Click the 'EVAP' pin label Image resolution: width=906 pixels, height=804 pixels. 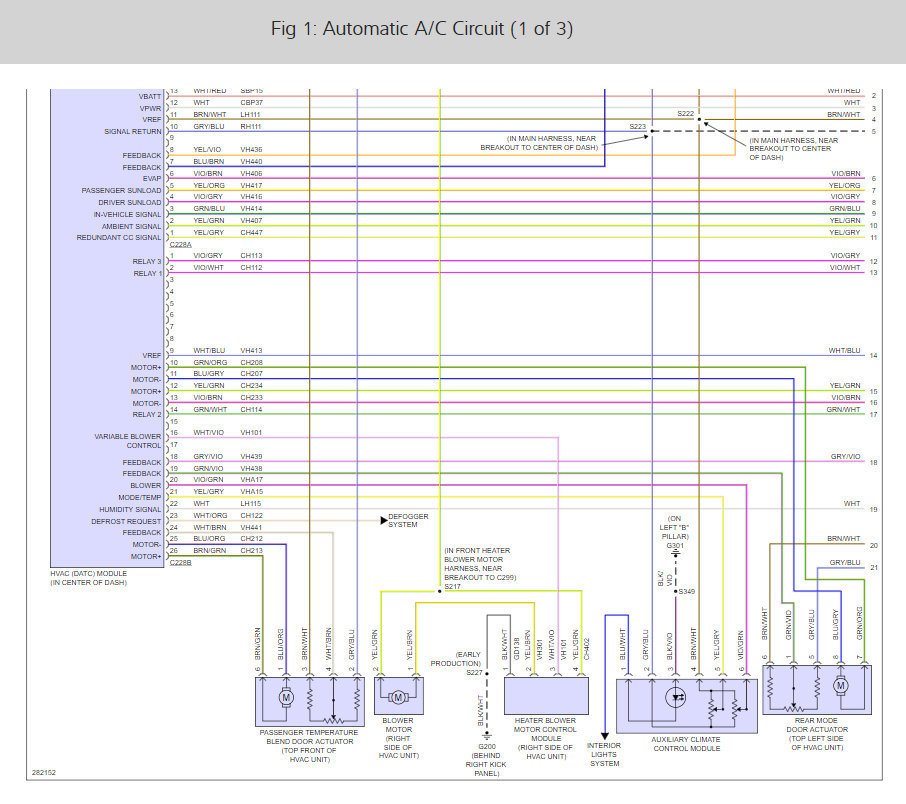[x=152, y=179]
